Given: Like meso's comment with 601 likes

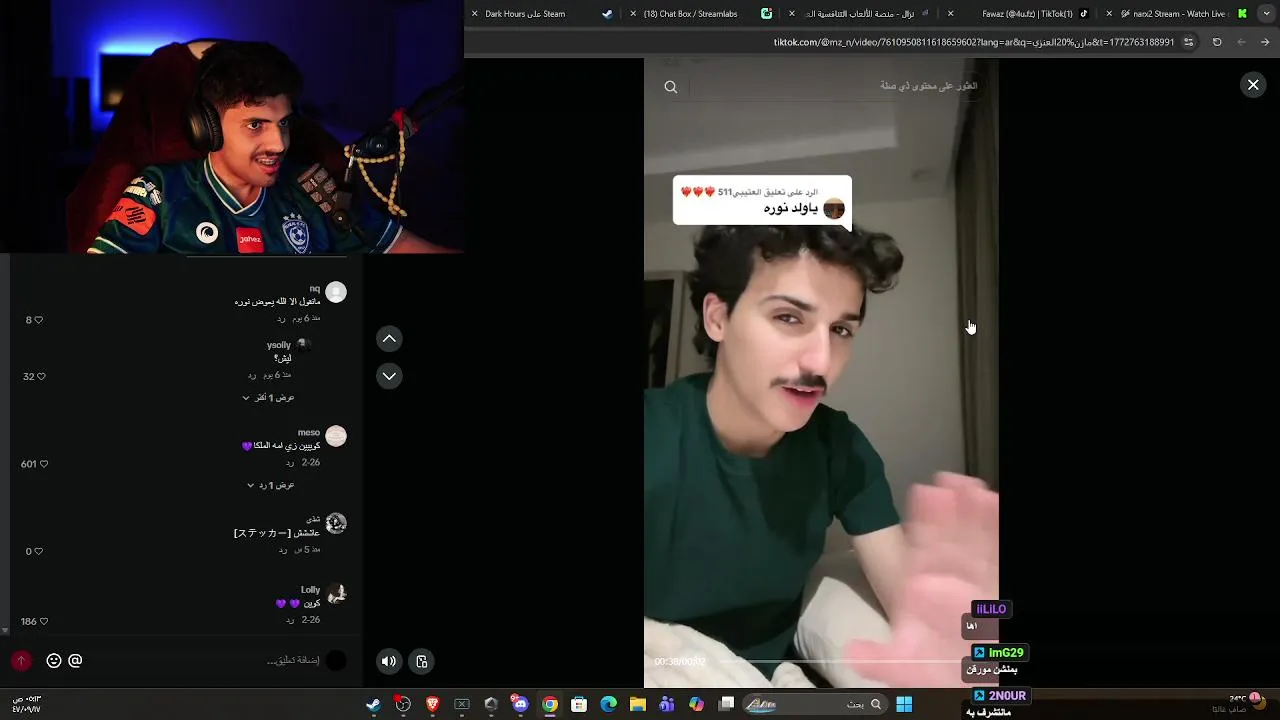Looking at the screenshot, I should (43, 464).
